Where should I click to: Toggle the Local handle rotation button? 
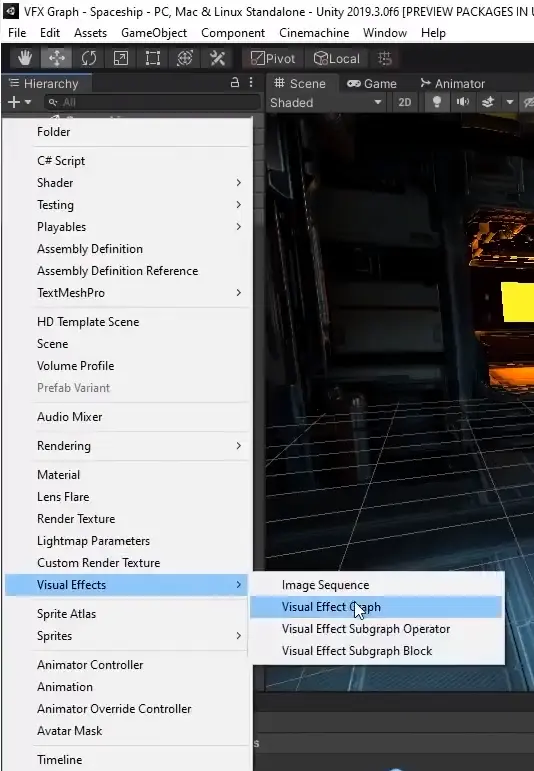click(x=337, y=59)
